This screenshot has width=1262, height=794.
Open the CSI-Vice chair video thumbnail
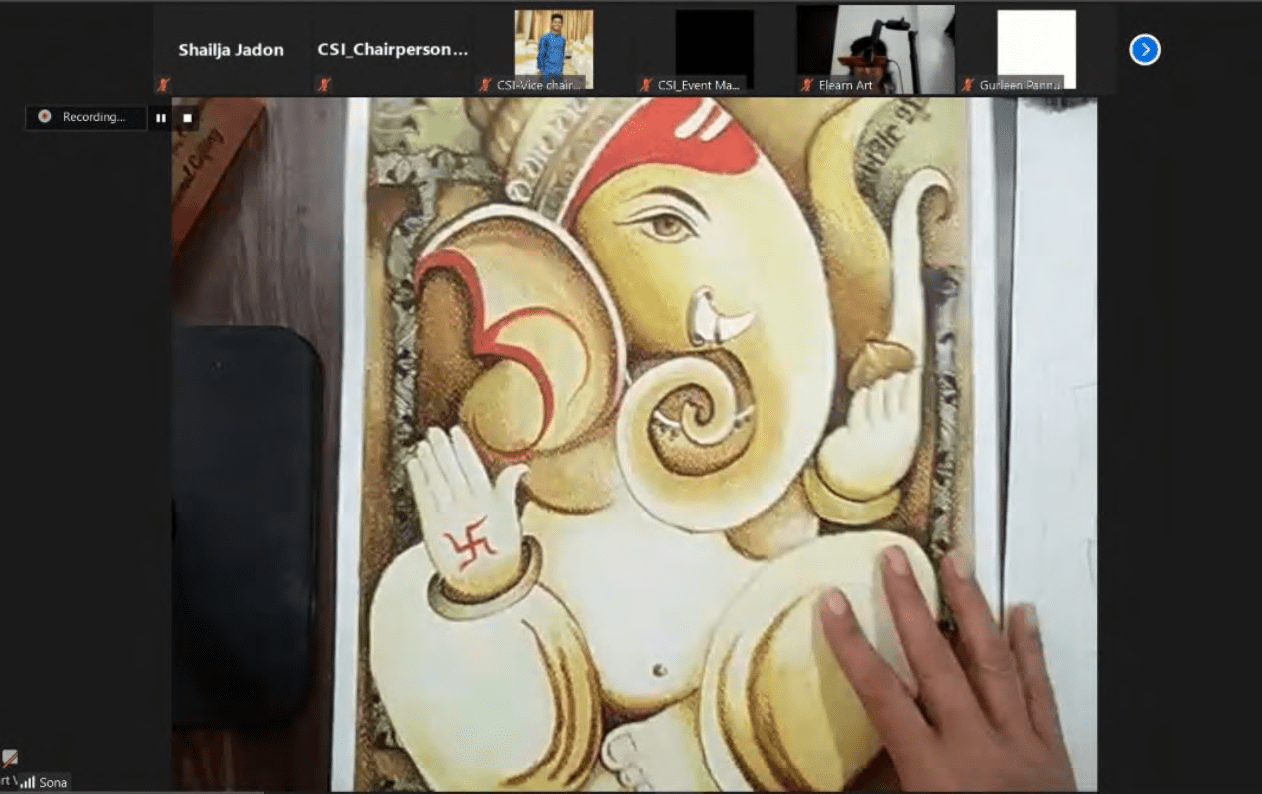[x=554, y=50]
